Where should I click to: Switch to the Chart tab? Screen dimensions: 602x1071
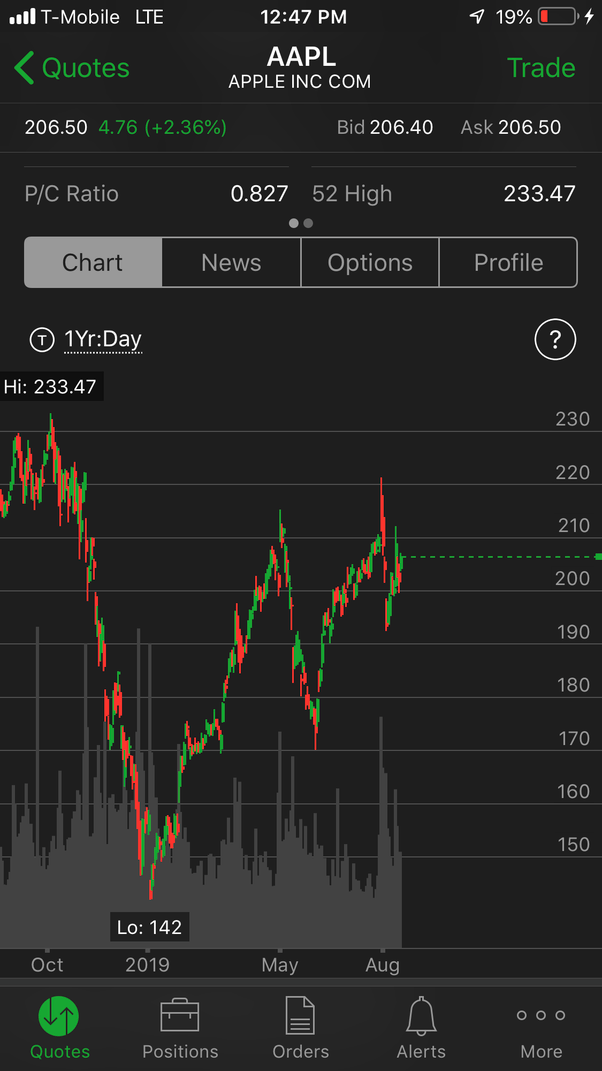click(x=93, y=262)
